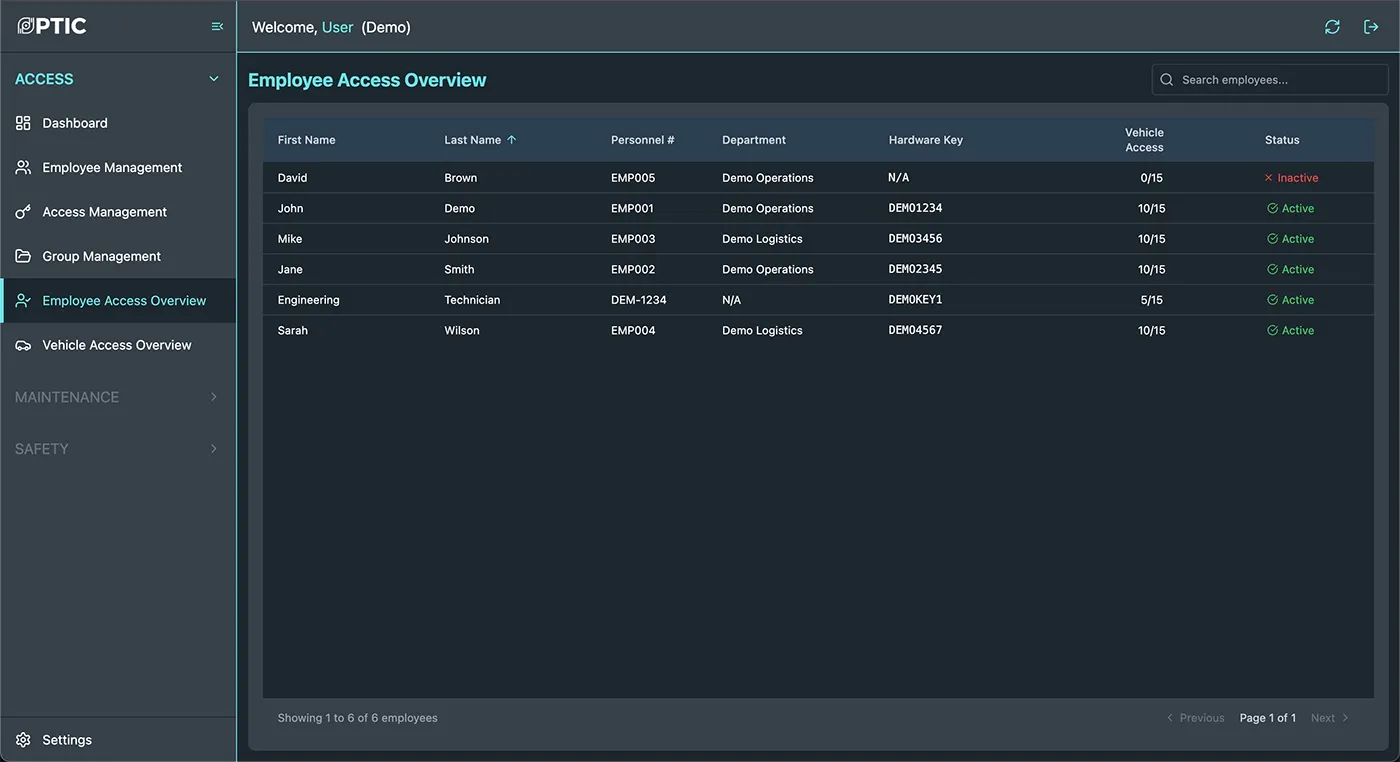1400x762 pixels.
Task: Expand the SAFETY section chevron
Action: coord(213,449)
